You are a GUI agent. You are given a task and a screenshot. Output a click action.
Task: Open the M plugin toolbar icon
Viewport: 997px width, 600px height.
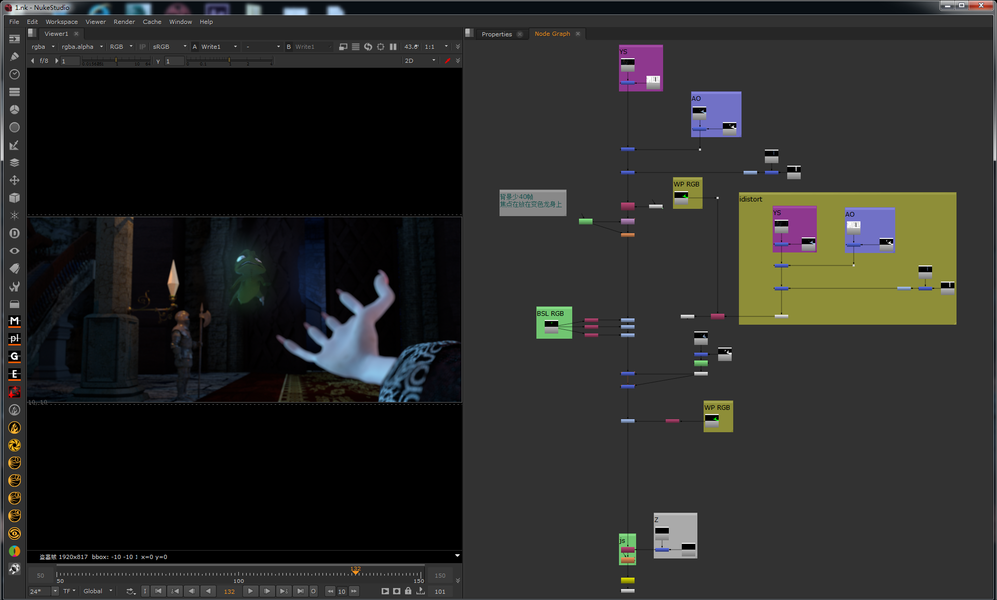pyautogui.click(x=14, y=322)
